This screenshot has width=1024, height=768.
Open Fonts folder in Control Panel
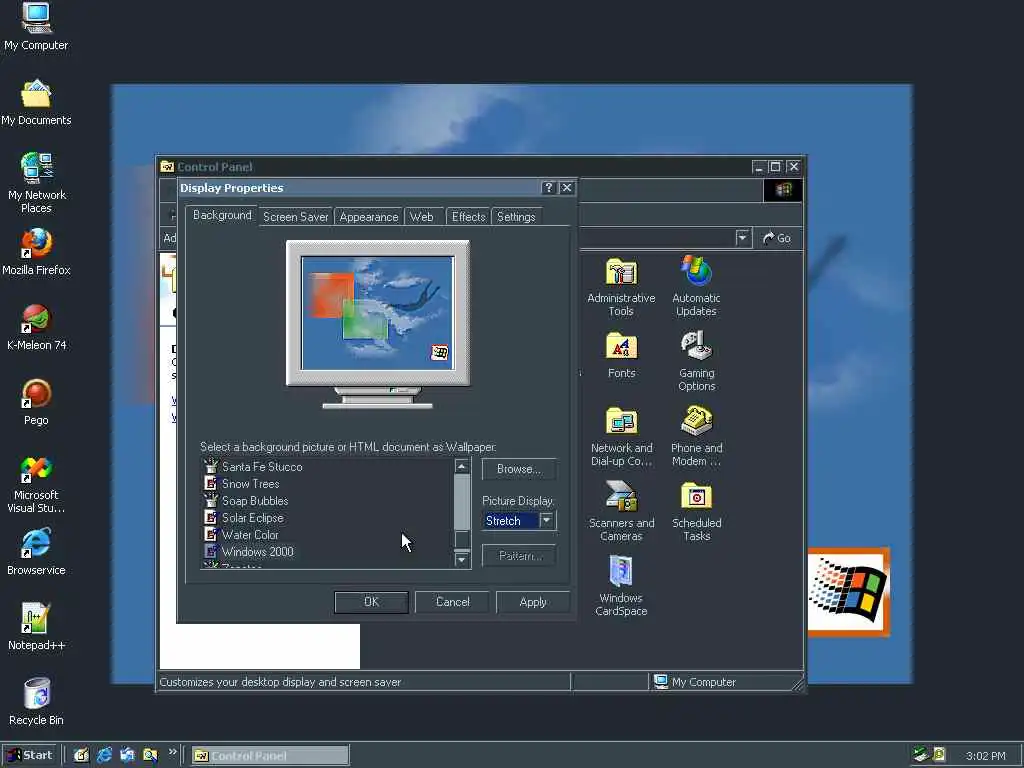621,355
